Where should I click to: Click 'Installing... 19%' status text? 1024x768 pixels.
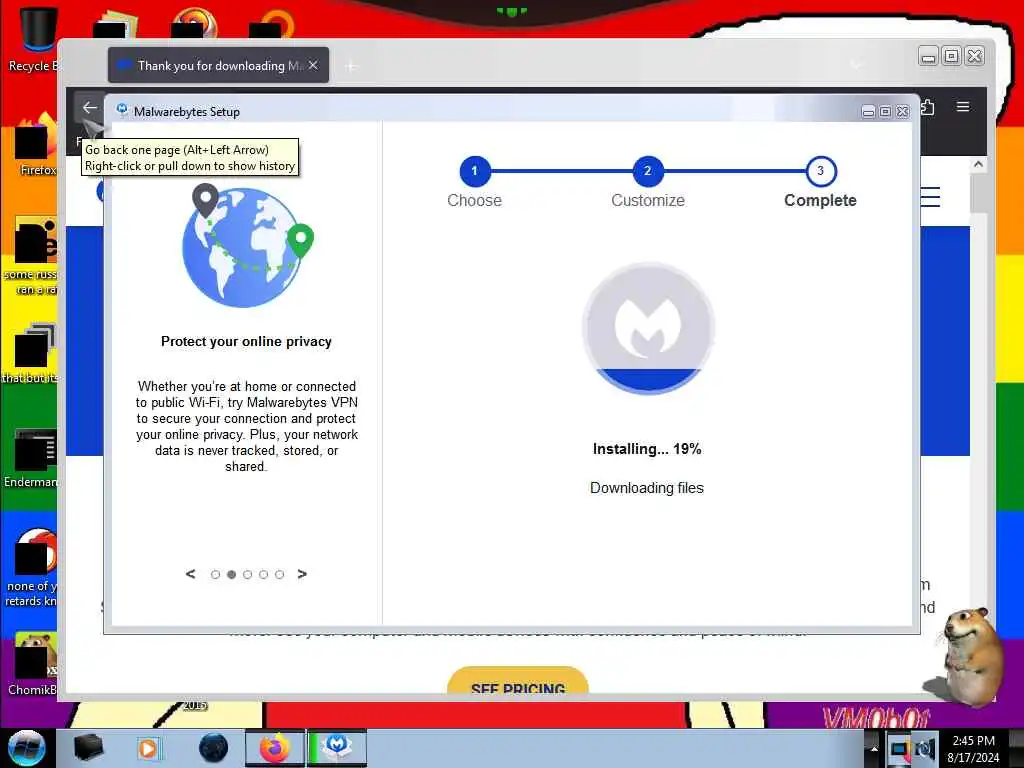tap(647, 449)
